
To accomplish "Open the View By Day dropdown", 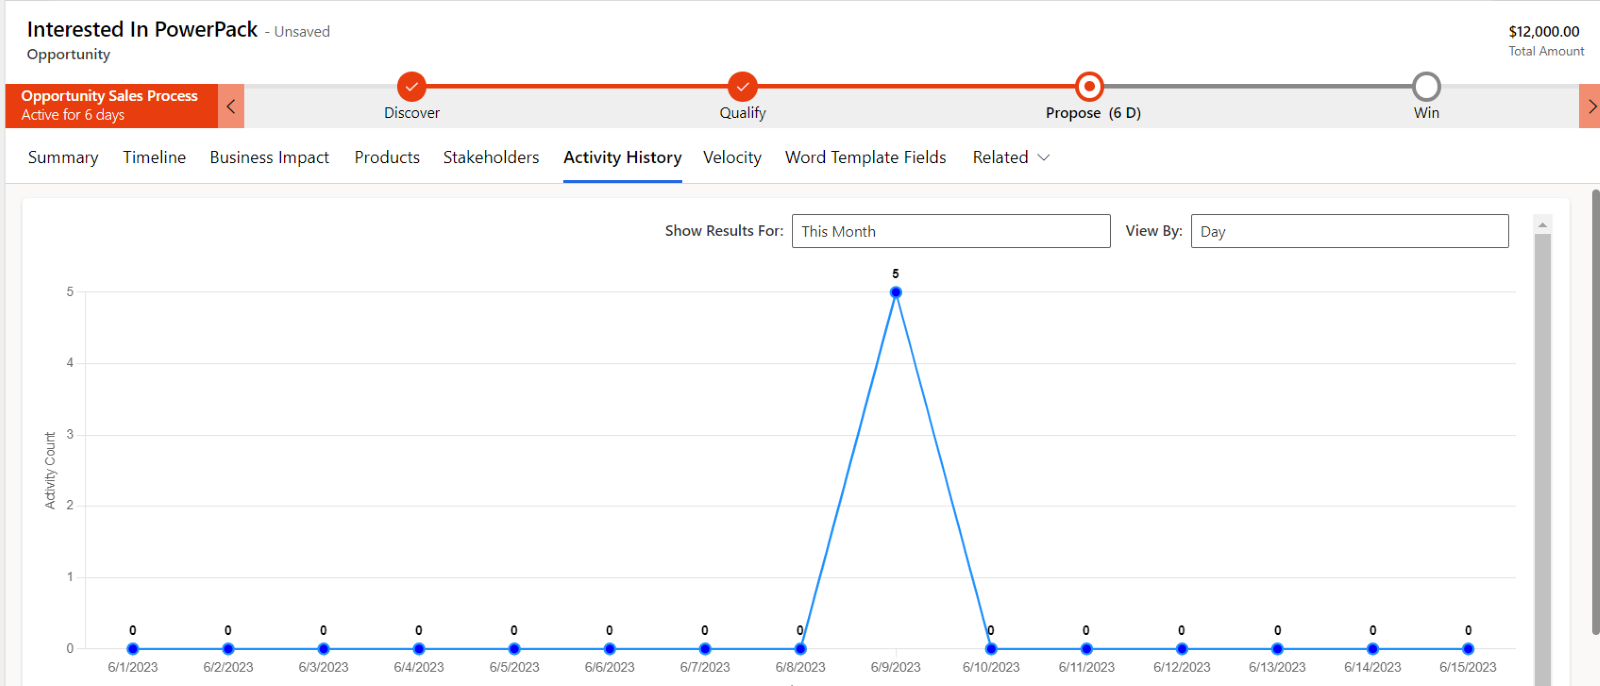I will tap(1349, 231).
